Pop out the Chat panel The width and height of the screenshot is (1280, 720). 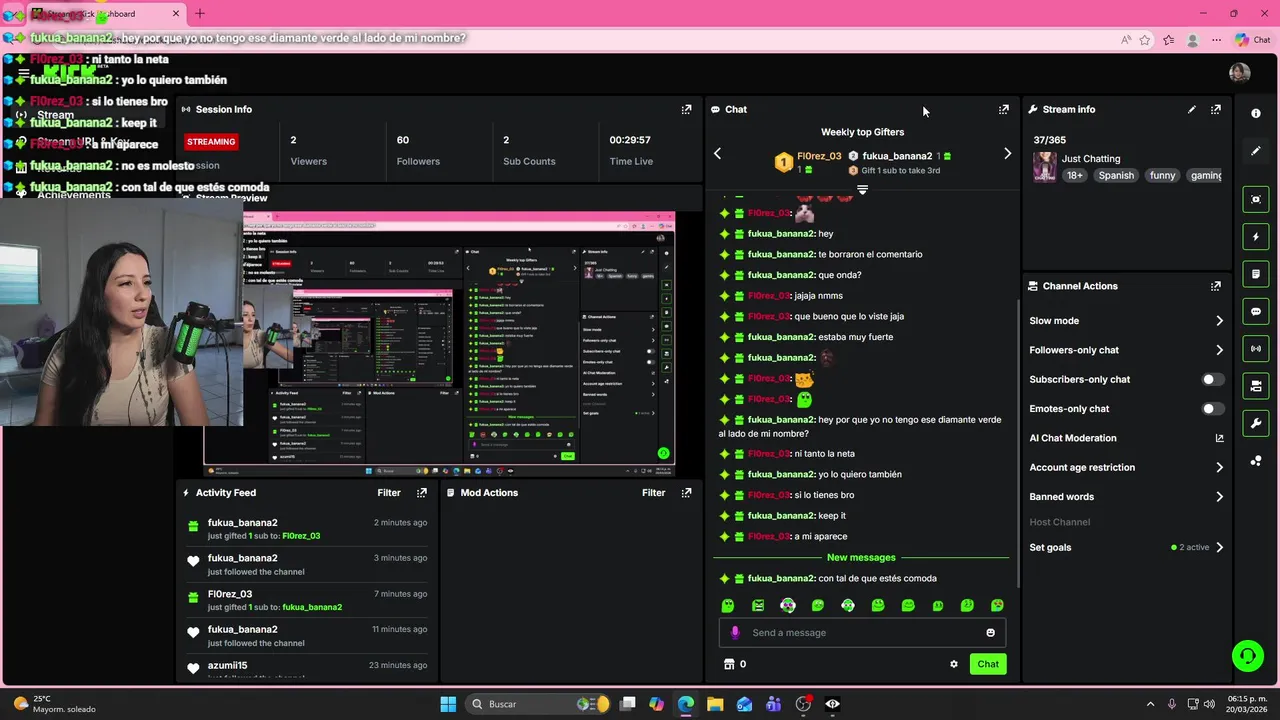coord(1003,109)
